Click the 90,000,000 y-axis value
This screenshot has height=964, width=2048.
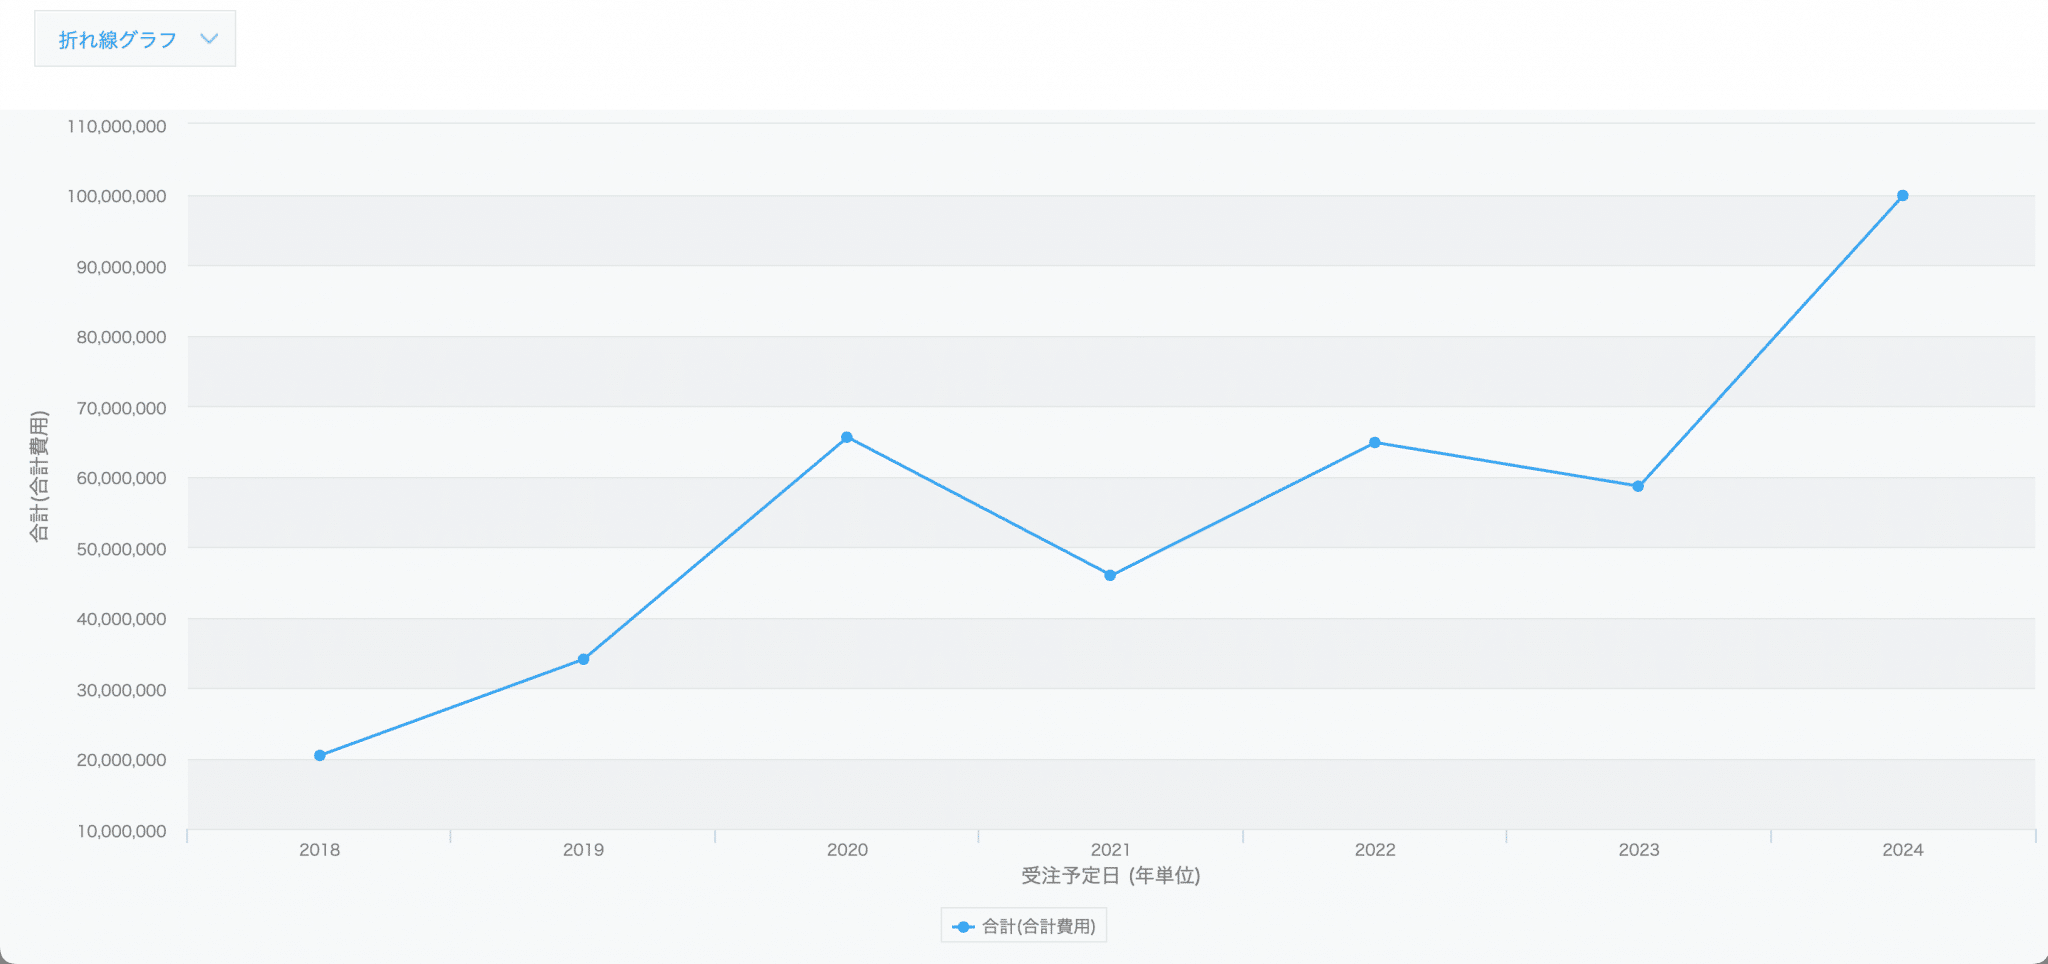(121, 267)
